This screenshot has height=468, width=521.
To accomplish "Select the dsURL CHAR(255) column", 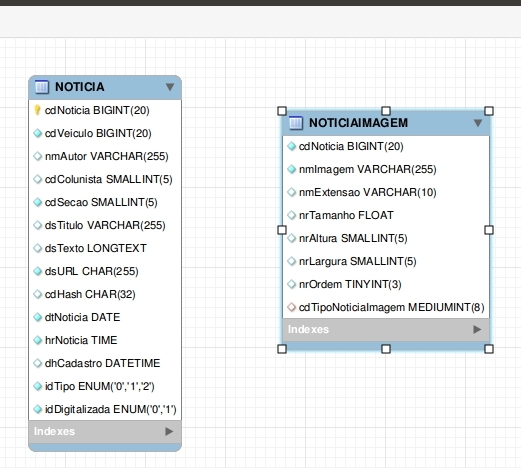I will click(x=105, y=271).
